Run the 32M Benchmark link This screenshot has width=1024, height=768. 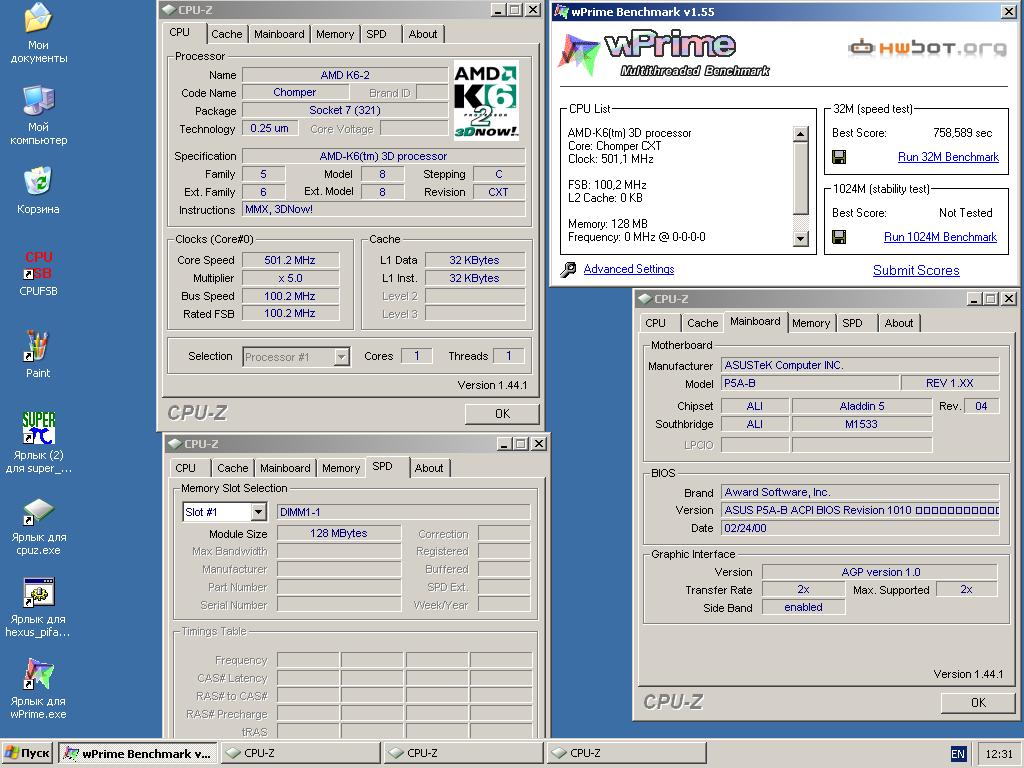pyautogui.click(x=948, y=157)
